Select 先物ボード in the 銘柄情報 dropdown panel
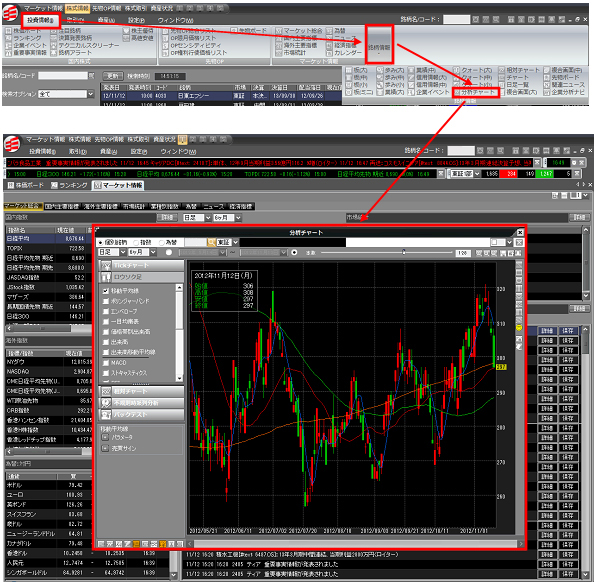Screen dimensions: 594x582 coord(561,78)
